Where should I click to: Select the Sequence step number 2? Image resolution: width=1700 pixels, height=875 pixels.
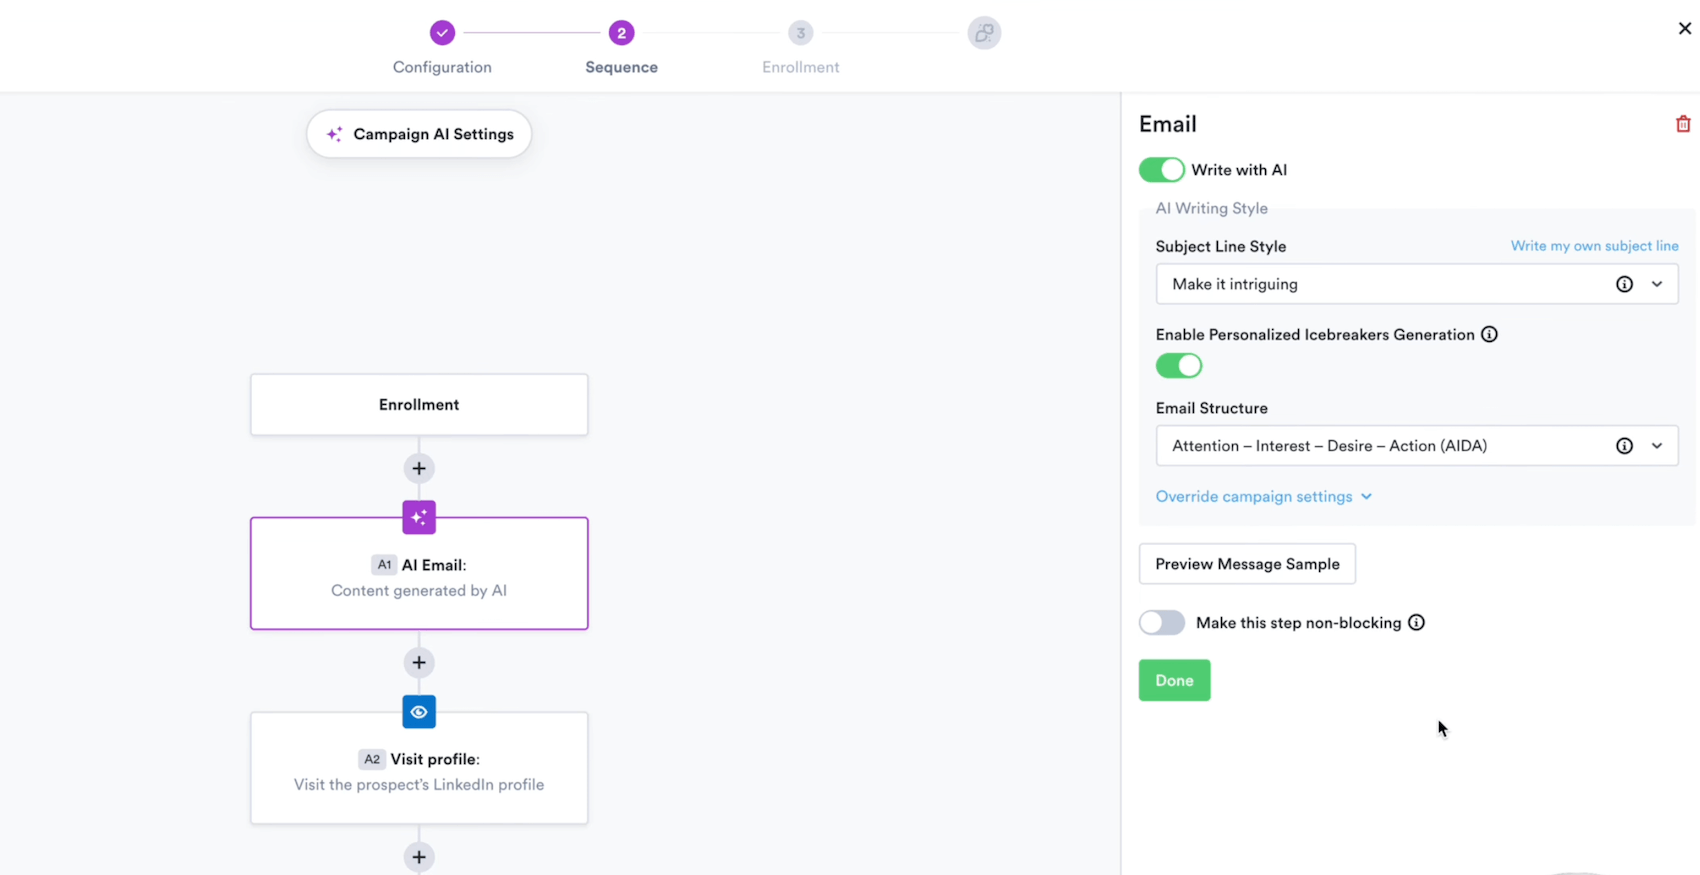(621, 33)
